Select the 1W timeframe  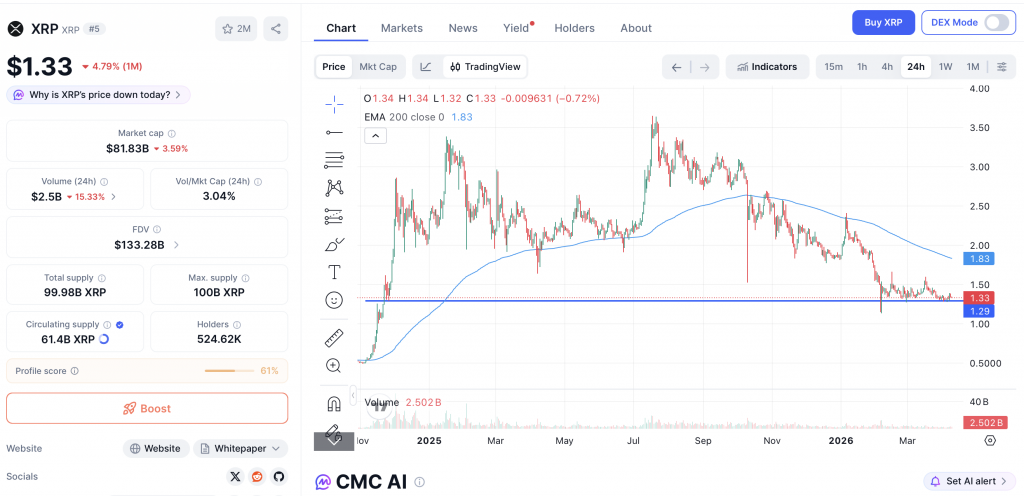click(x=945, y=67)
